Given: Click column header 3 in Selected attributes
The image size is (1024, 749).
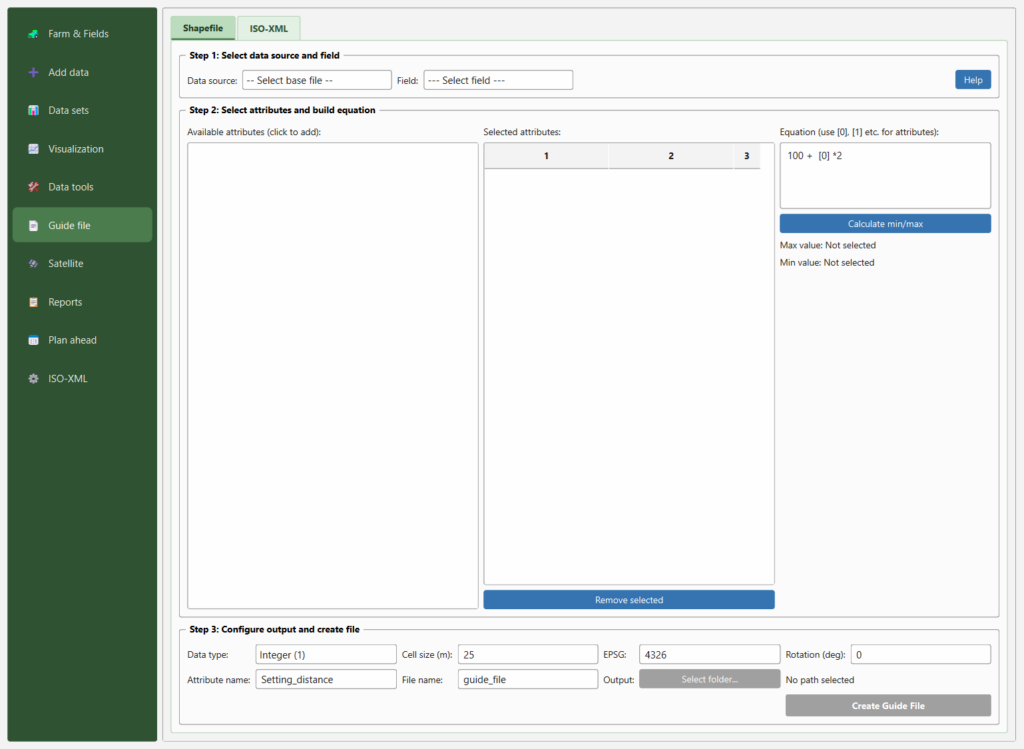Looking at the screenshot, I should pos(746,156).
